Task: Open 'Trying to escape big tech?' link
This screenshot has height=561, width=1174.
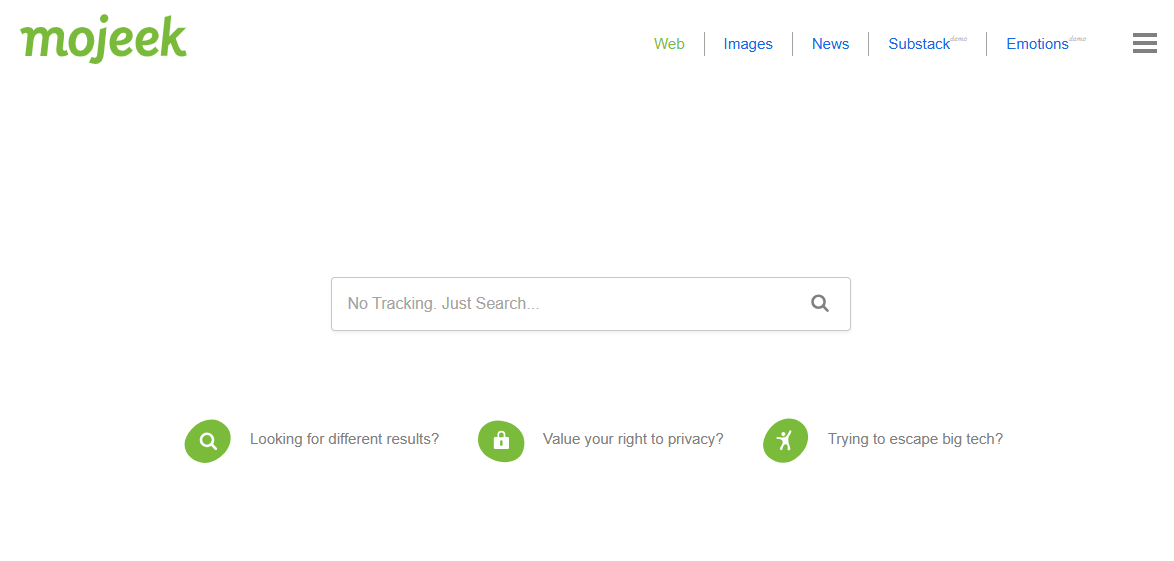Action: (915, 439)
